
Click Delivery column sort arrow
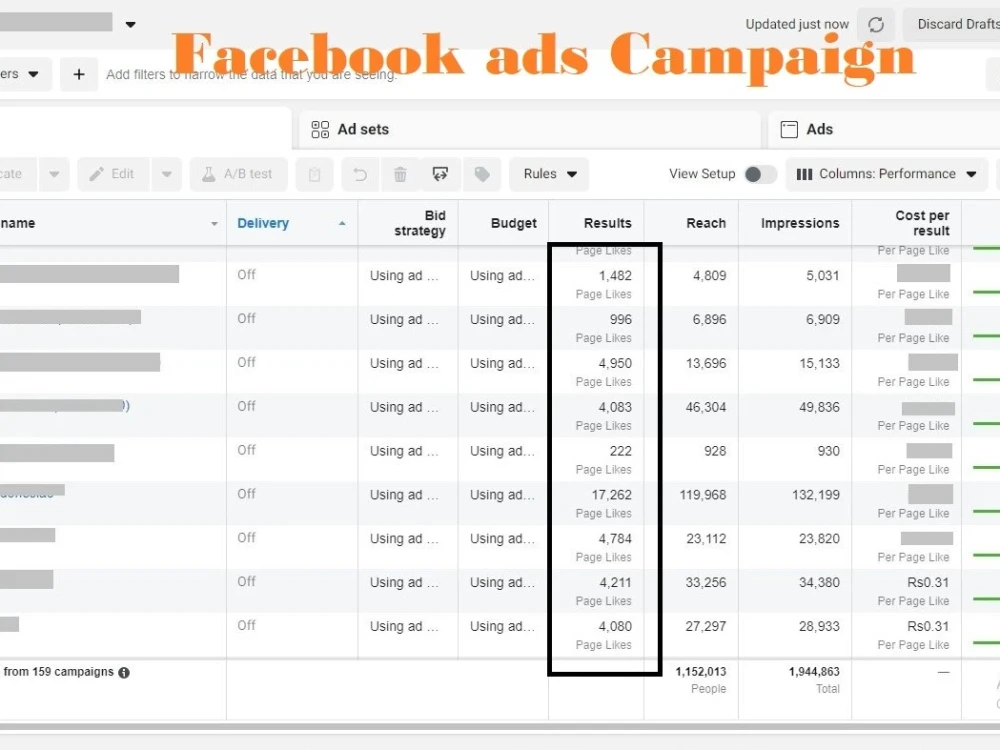coord(342,223)
